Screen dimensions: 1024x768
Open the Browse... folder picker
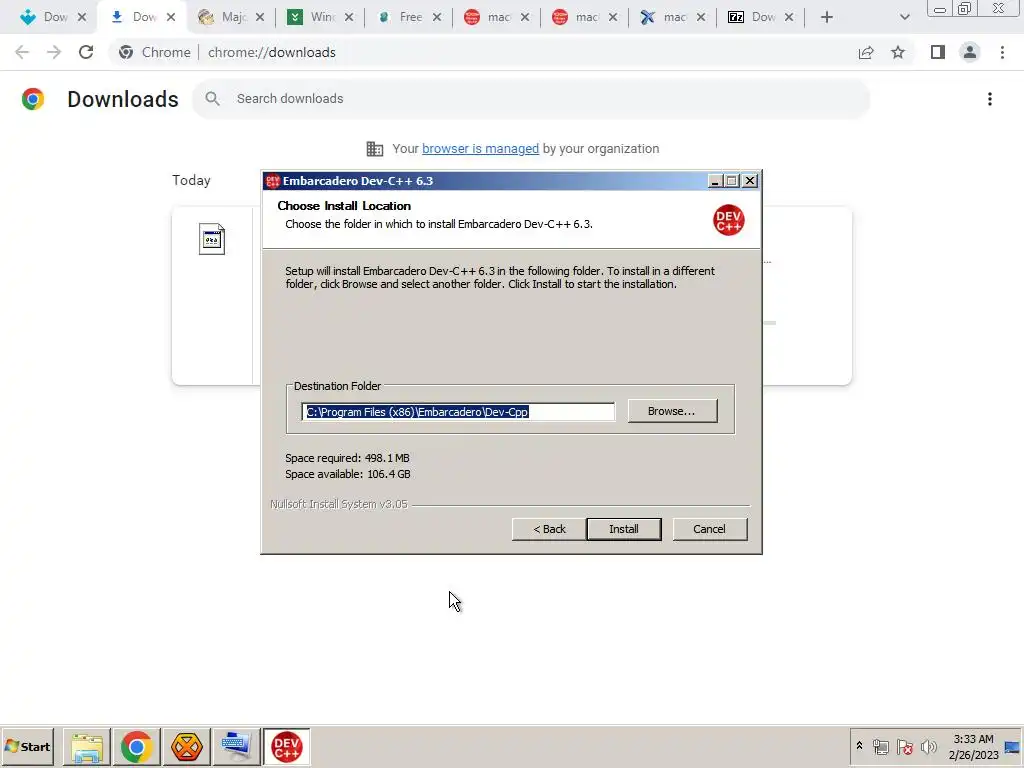(672, 411)
